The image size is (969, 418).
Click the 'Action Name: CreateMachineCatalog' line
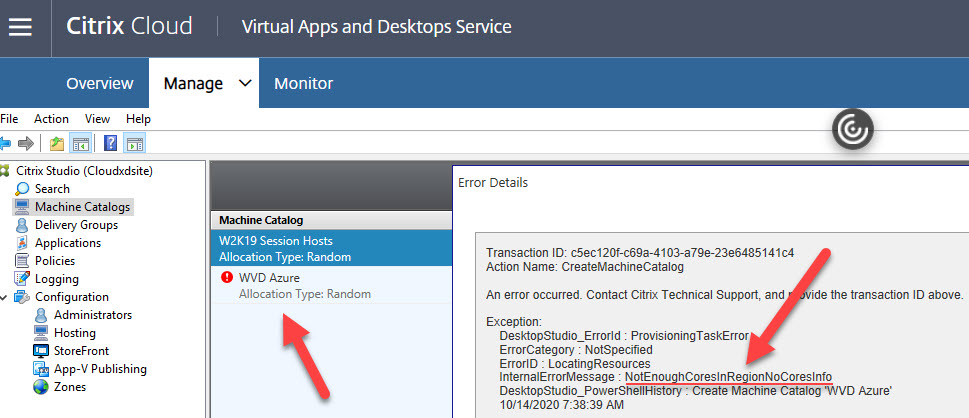click(583, 267)
